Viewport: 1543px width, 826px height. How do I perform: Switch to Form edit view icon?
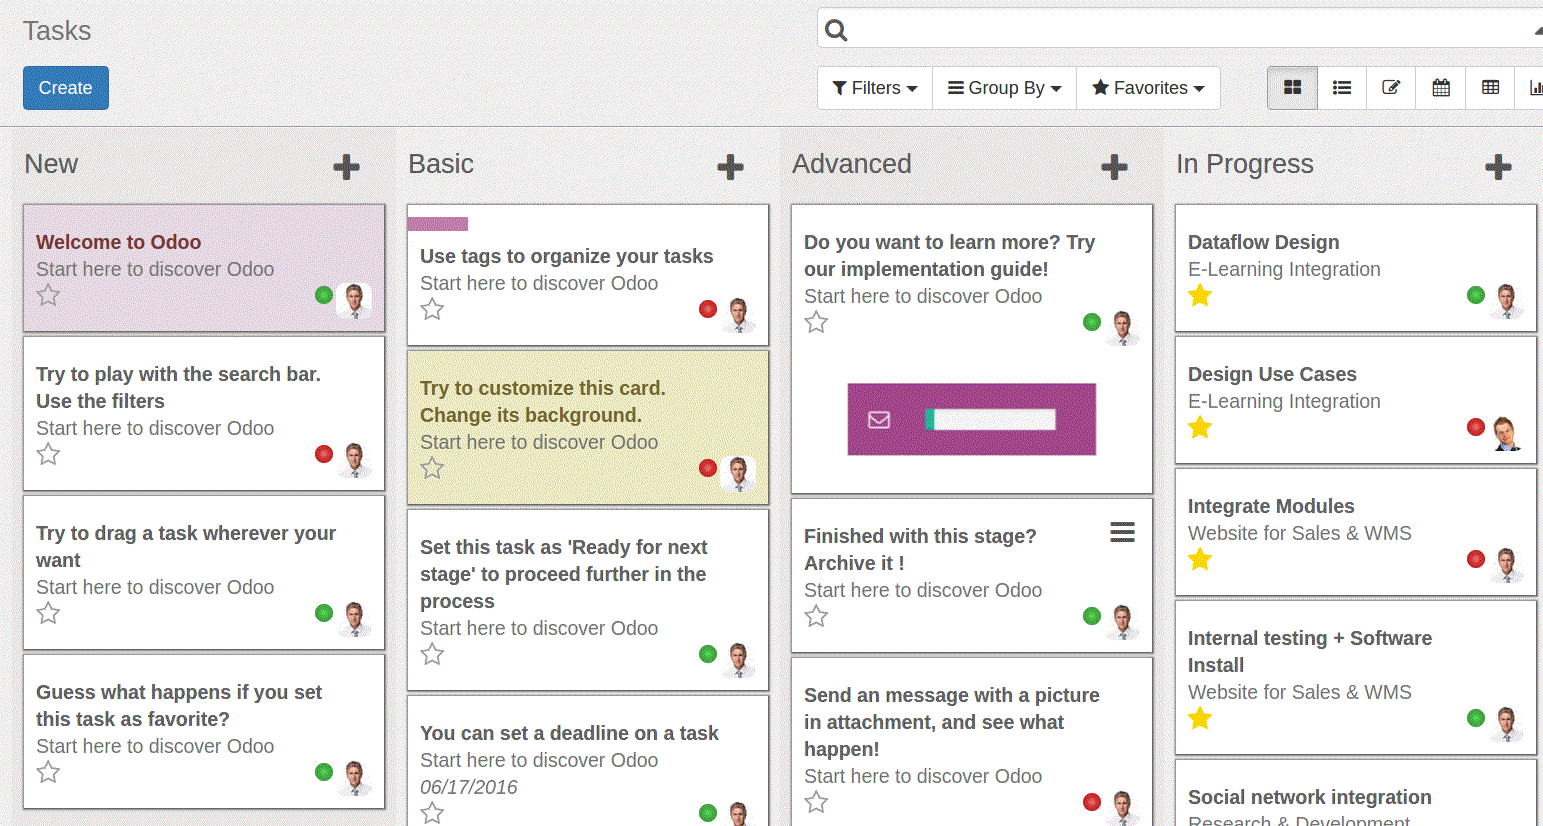pos(1391,88)
